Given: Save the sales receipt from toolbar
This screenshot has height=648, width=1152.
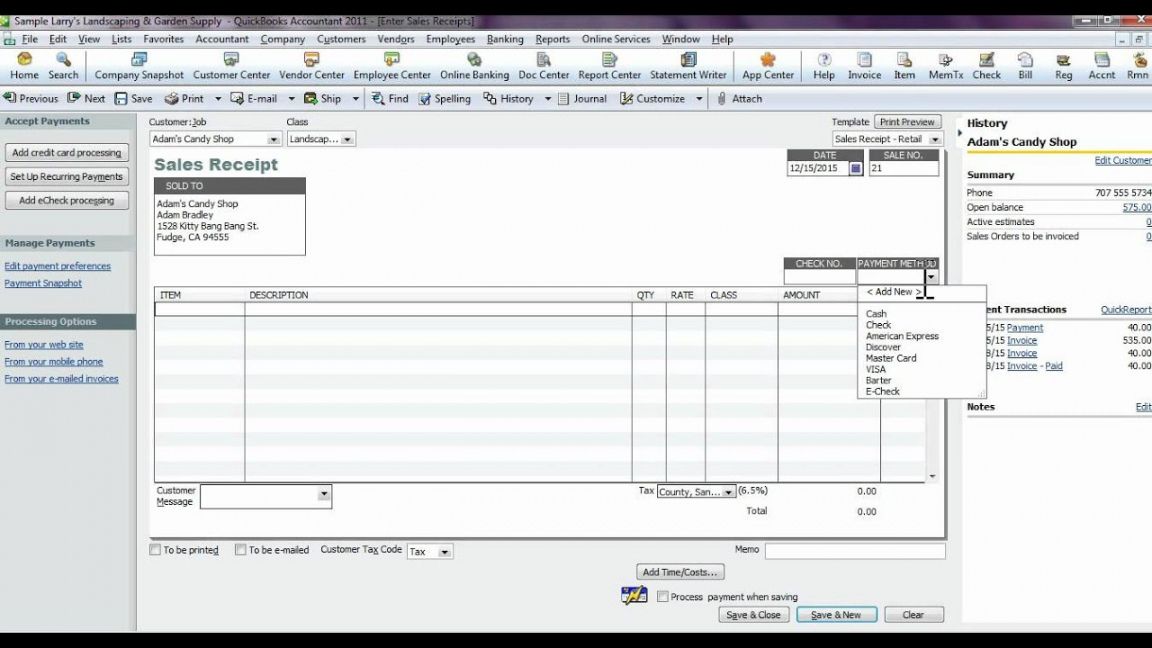Looking at the screenshot, I should [134, 98].
